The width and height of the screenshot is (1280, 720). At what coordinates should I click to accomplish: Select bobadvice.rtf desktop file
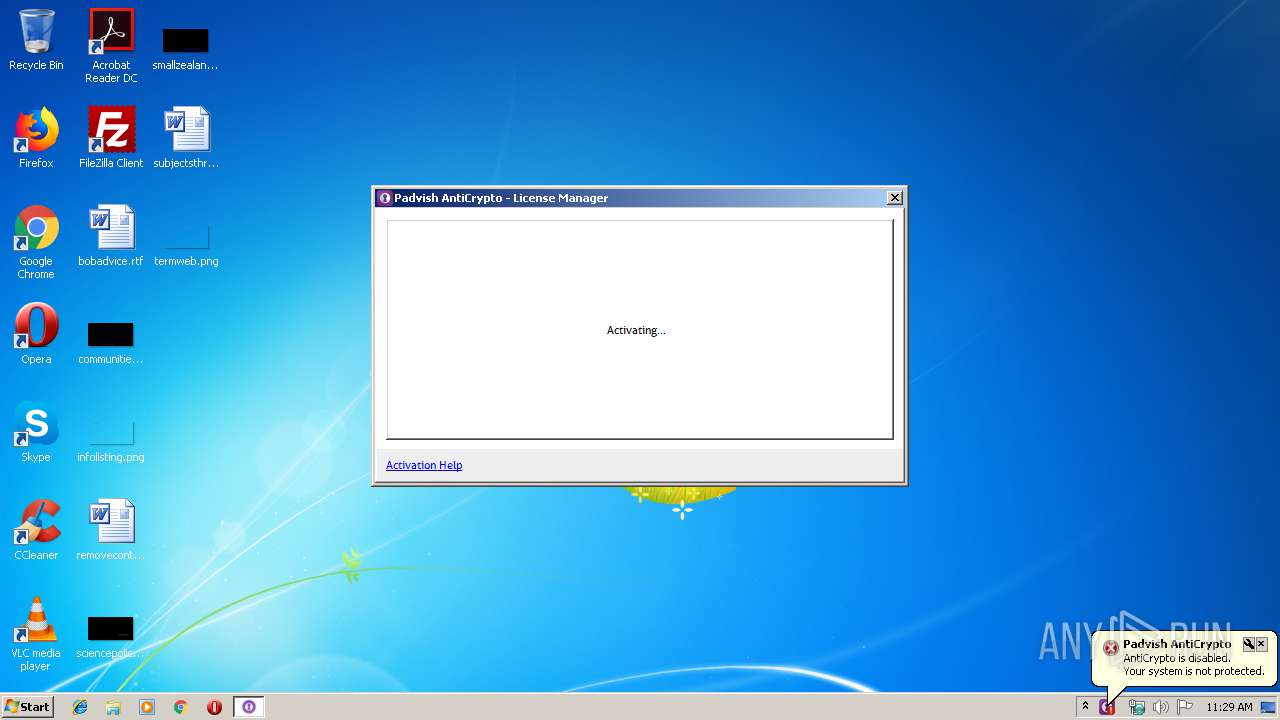[x=111, y=236]
